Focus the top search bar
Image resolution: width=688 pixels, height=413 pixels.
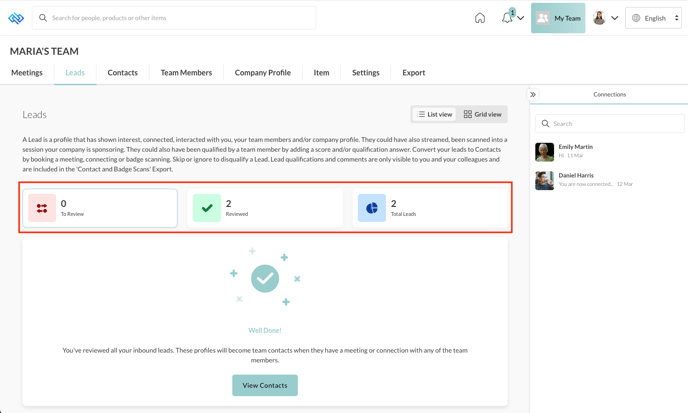[175, 18]
